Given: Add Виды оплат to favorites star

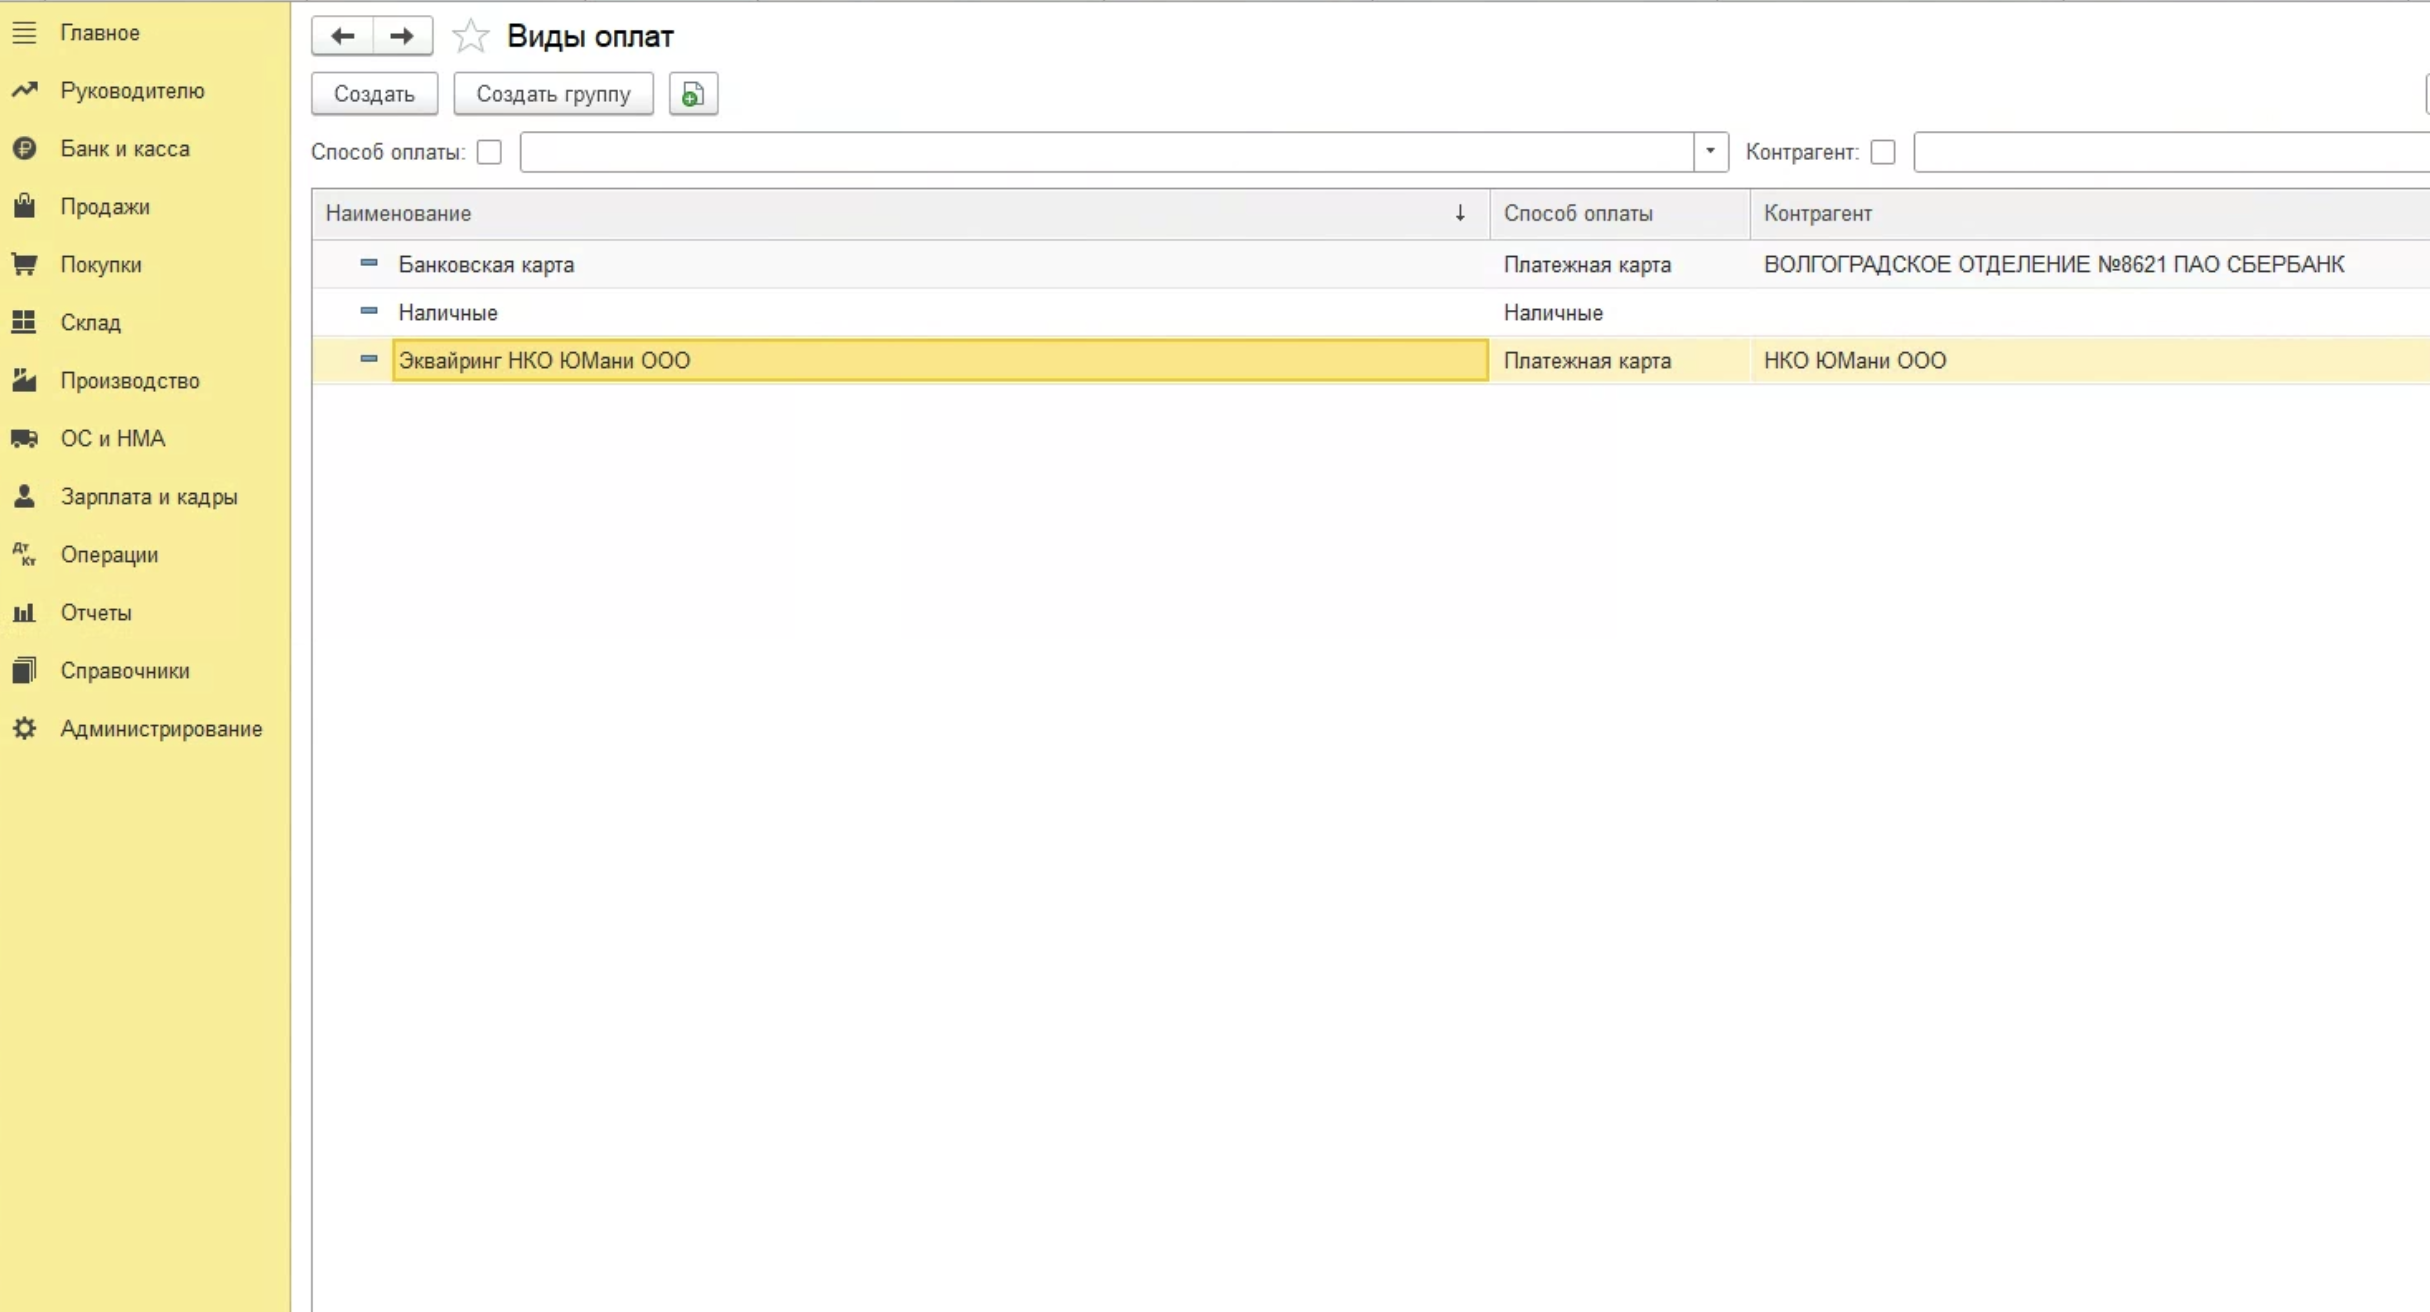Looking at the screenshot, I should (470, 37).
